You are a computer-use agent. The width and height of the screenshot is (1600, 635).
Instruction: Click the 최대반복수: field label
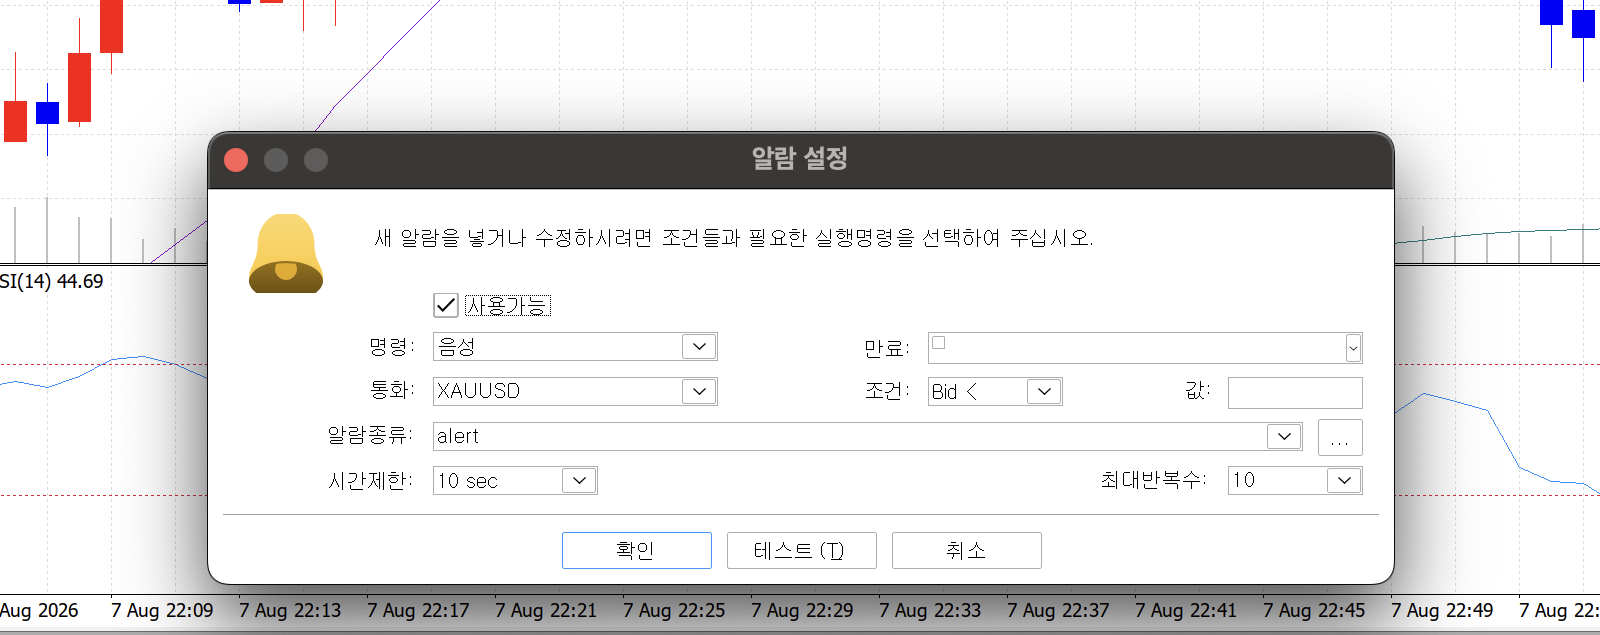coord(1153,480)
